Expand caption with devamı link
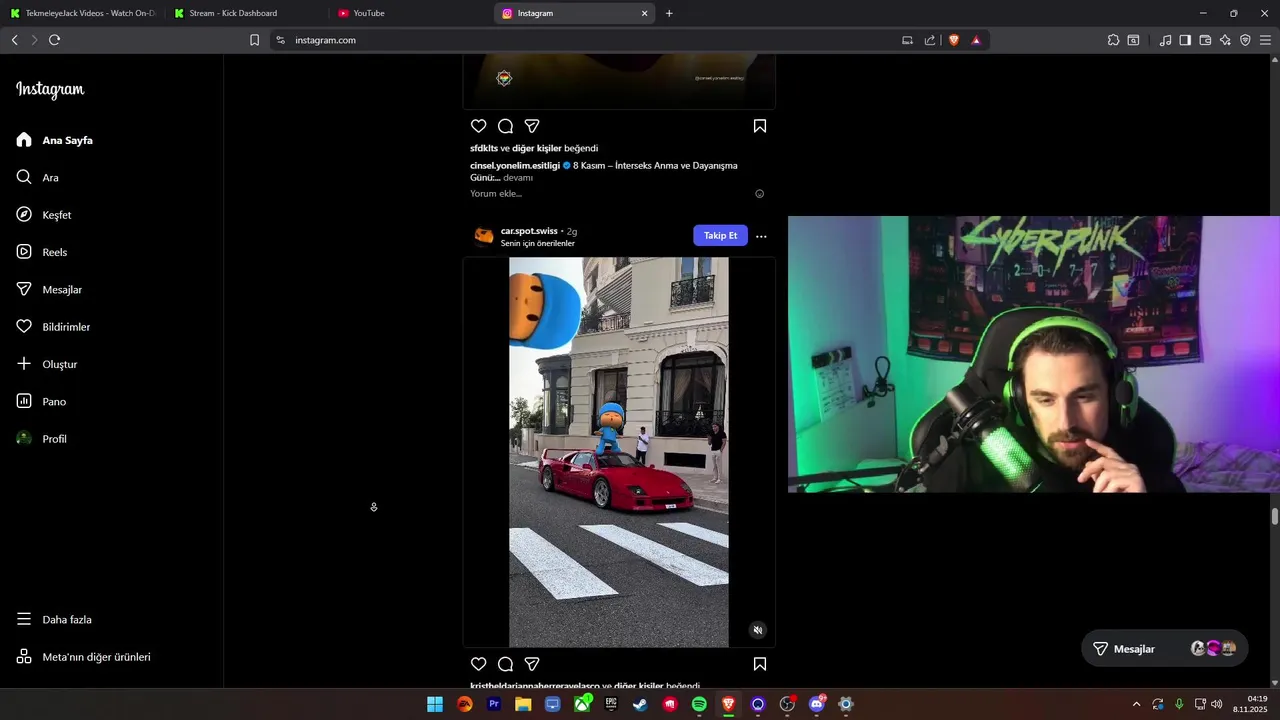1280x720 pixels. point(518,177)
